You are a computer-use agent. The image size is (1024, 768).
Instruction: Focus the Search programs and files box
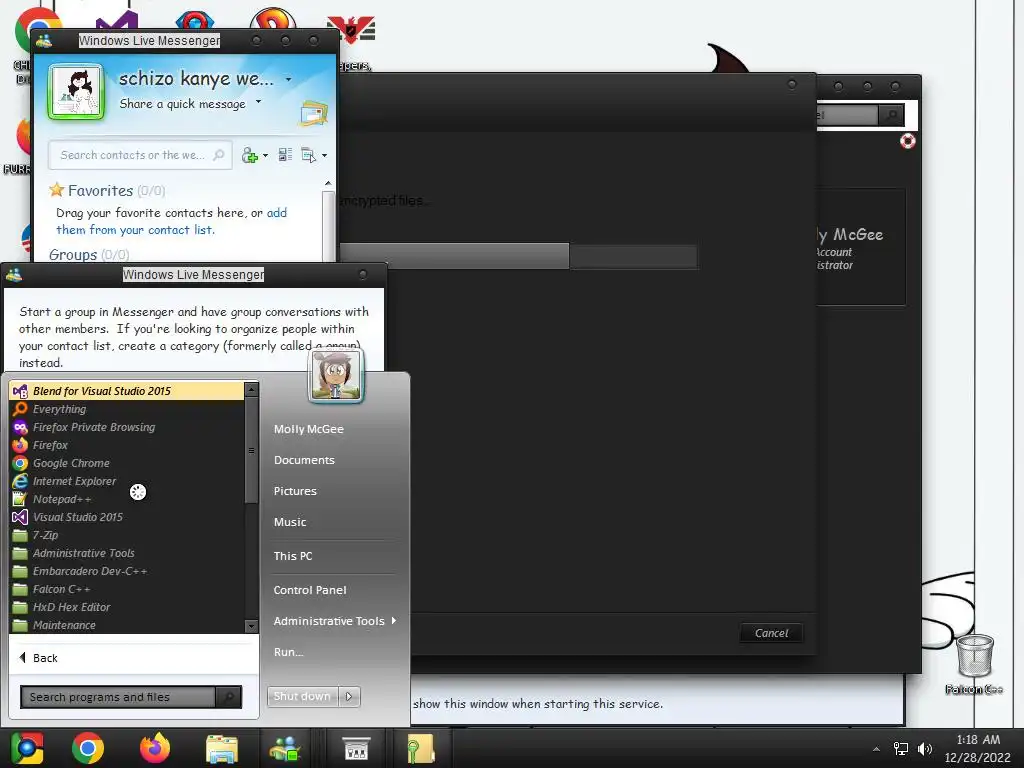[118, 697]
